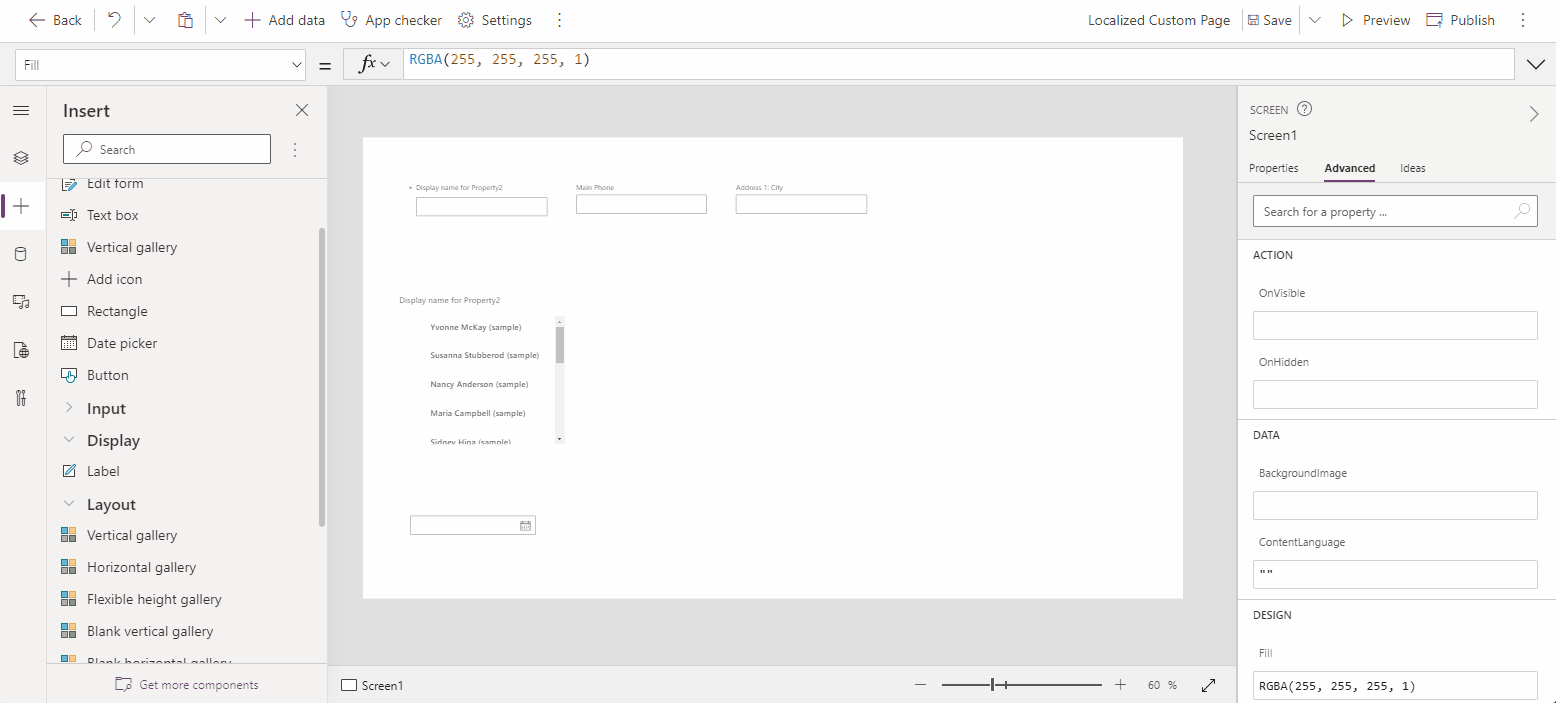Click the Back button

(55, 19)
